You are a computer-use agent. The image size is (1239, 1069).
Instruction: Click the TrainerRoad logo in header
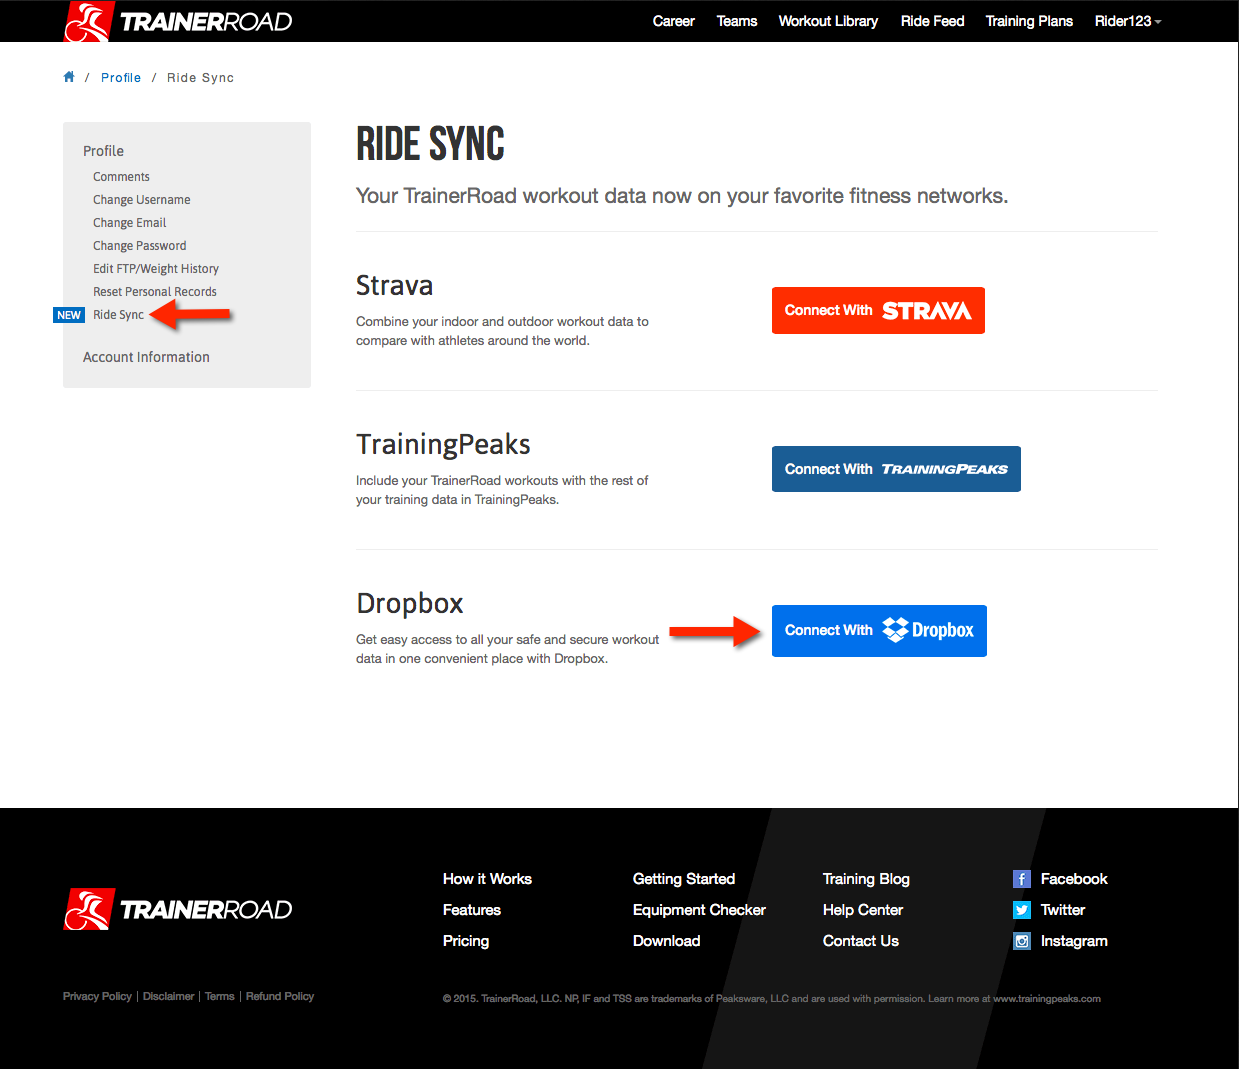(178, 21)
